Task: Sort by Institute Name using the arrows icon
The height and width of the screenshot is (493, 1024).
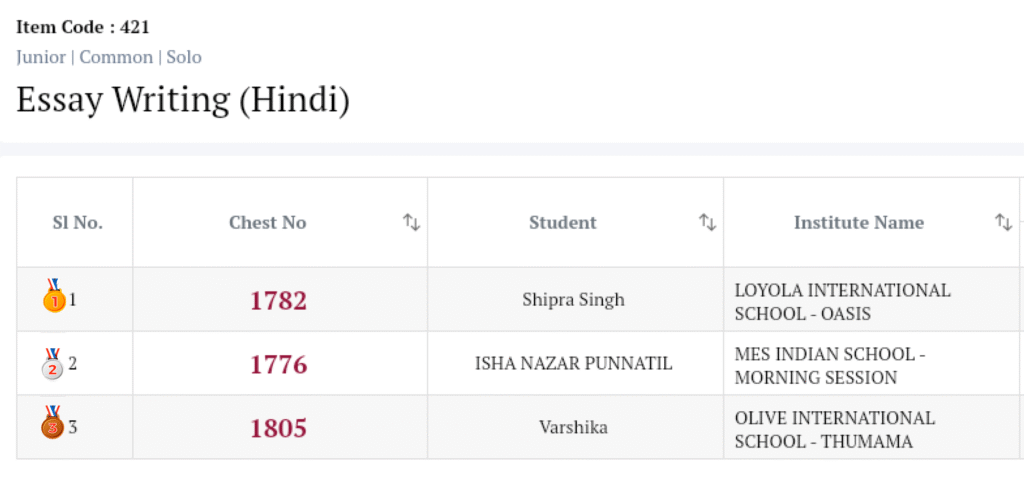Action: coord(1003,223)
